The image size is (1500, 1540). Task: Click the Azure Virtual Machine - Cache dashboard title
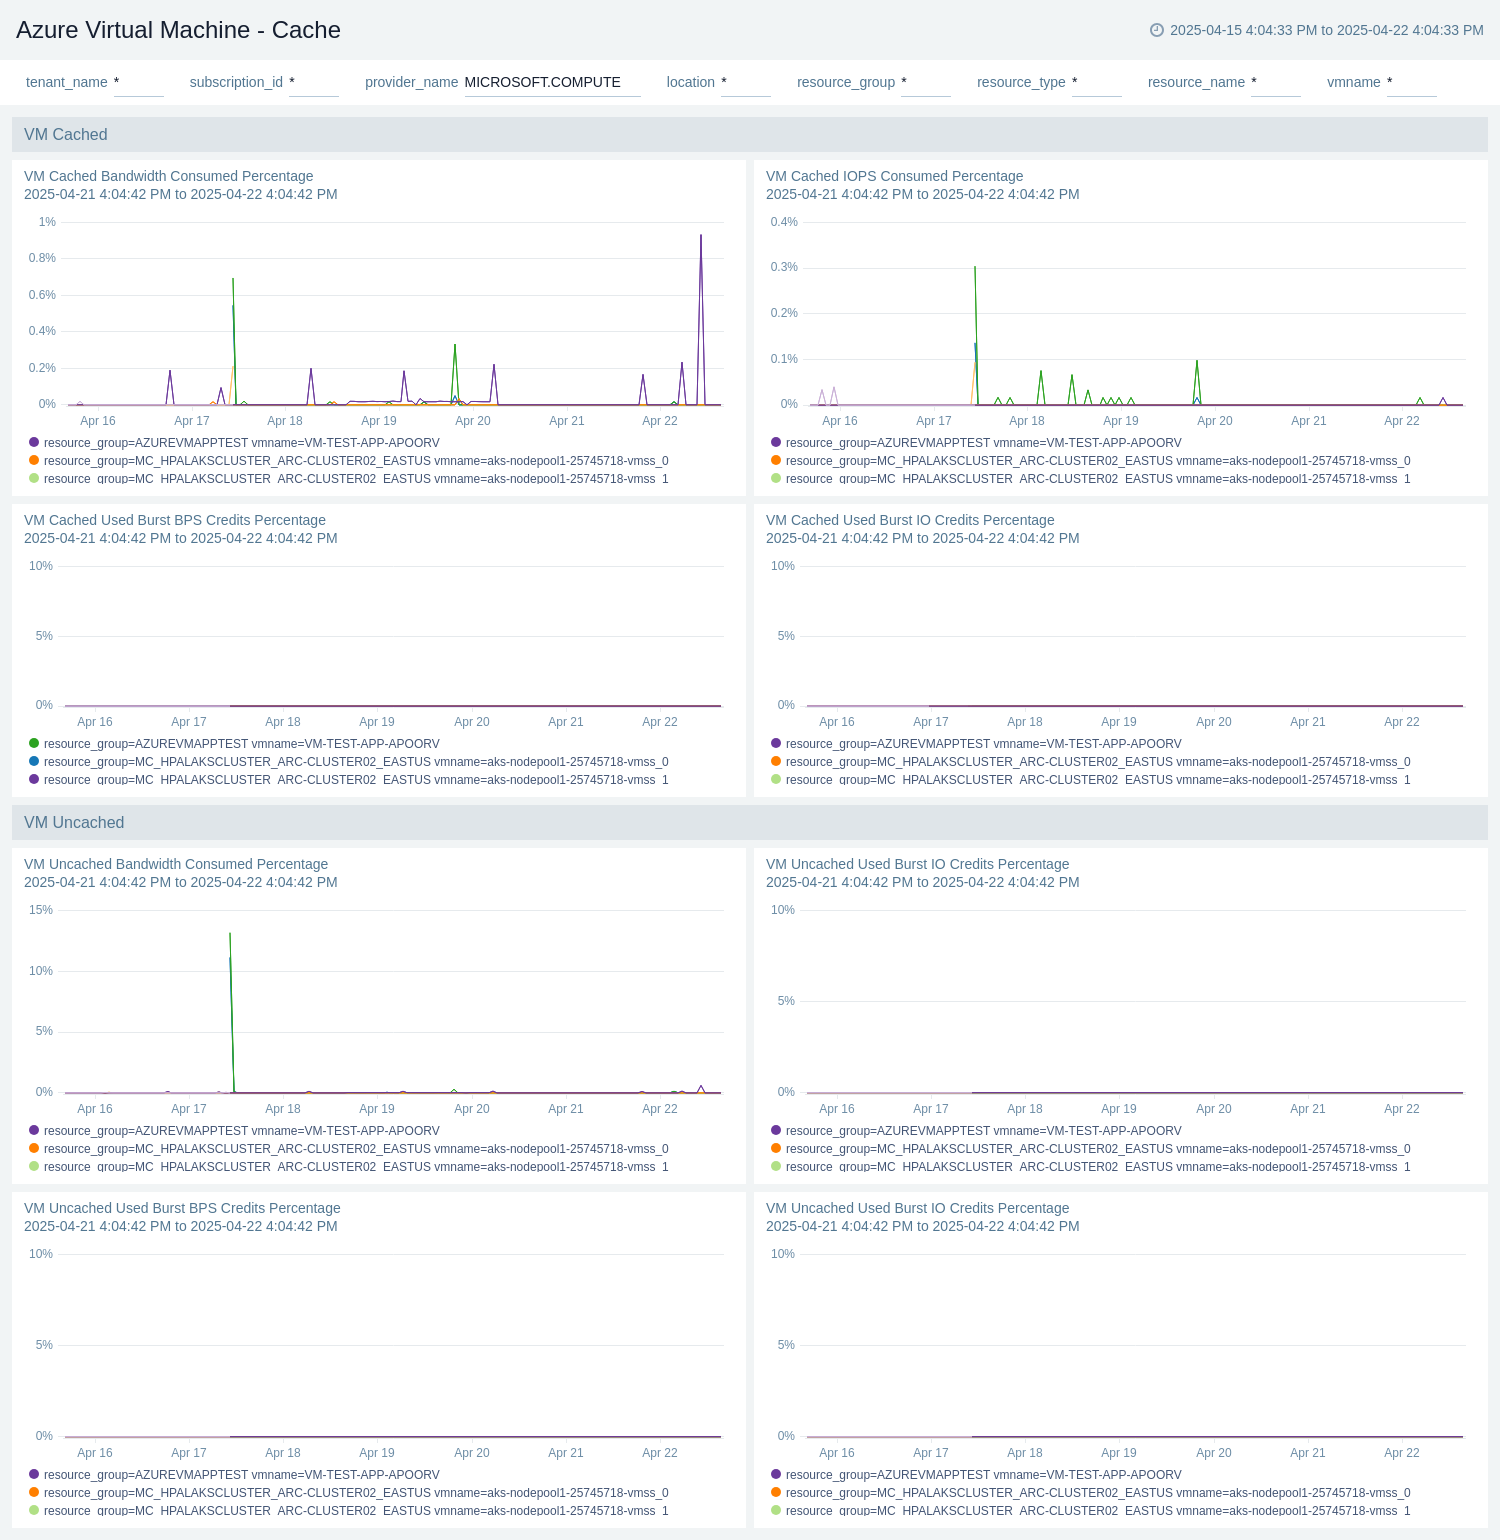178,30
